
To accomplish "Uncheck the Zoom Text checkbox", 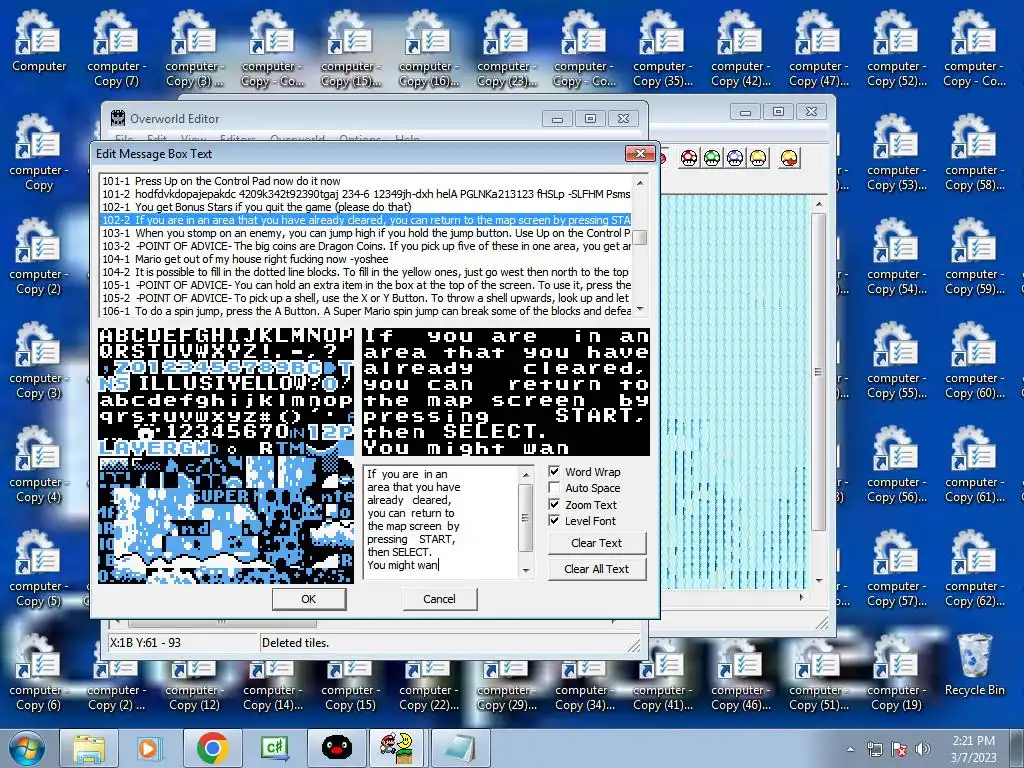I will 554,505.
